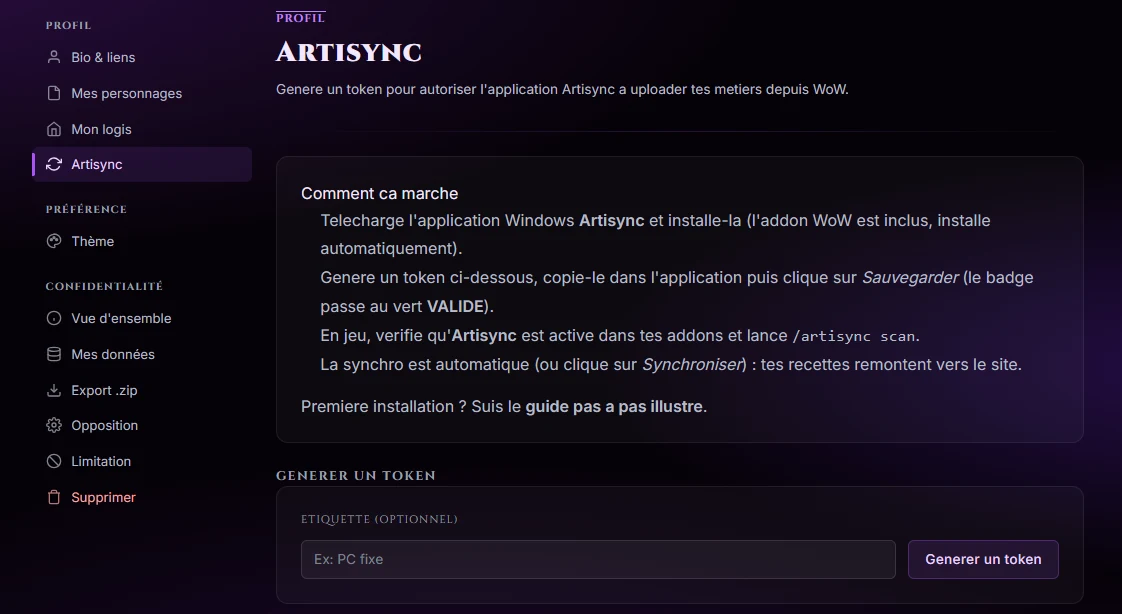Open the guide pas a pas illustre link

pos(614,406)
